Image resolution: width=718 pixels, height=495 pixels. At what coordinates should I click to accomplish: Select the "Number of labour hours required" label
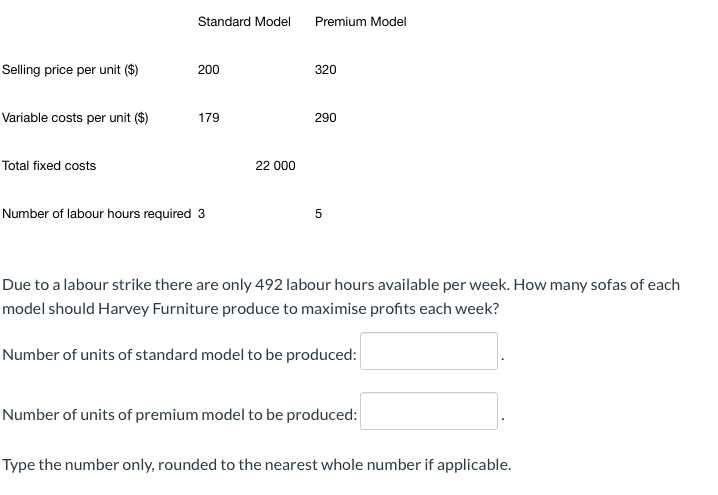click(97, 214)
